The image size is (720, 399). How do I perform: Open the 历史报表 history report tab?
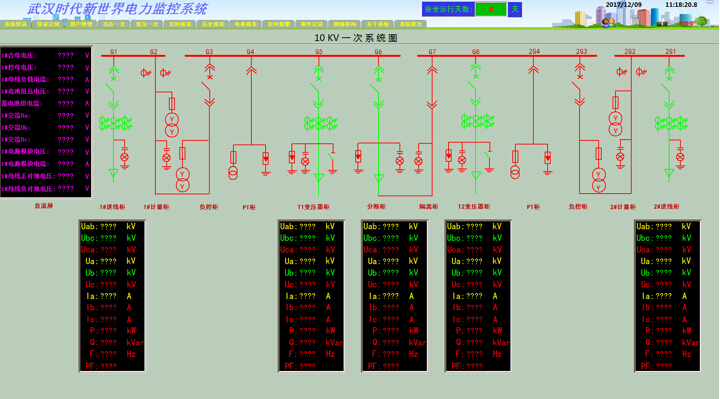[x=213, y=24]
